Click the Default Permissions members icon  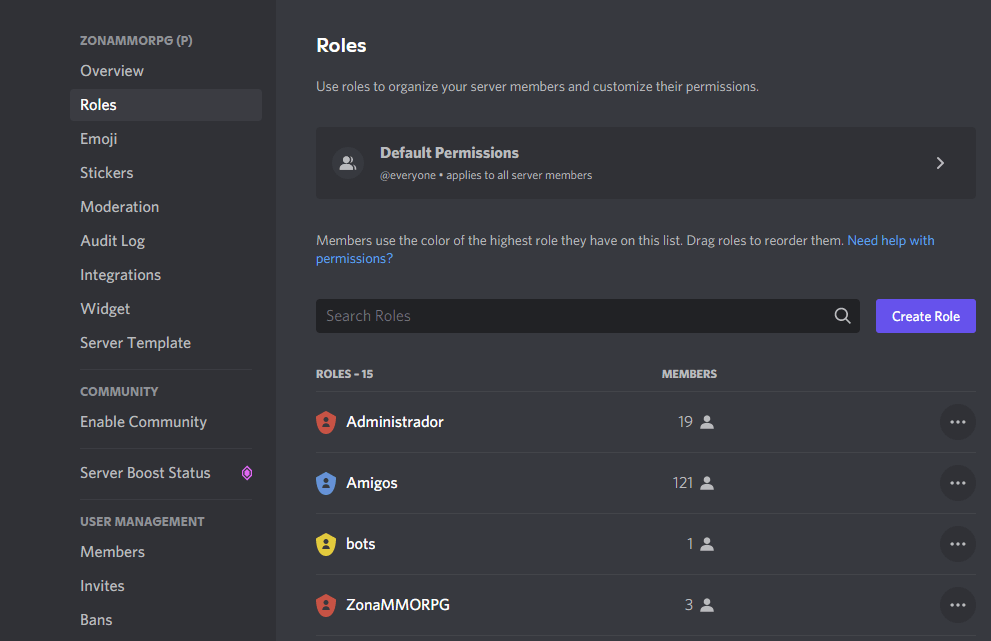pos(348,163)
